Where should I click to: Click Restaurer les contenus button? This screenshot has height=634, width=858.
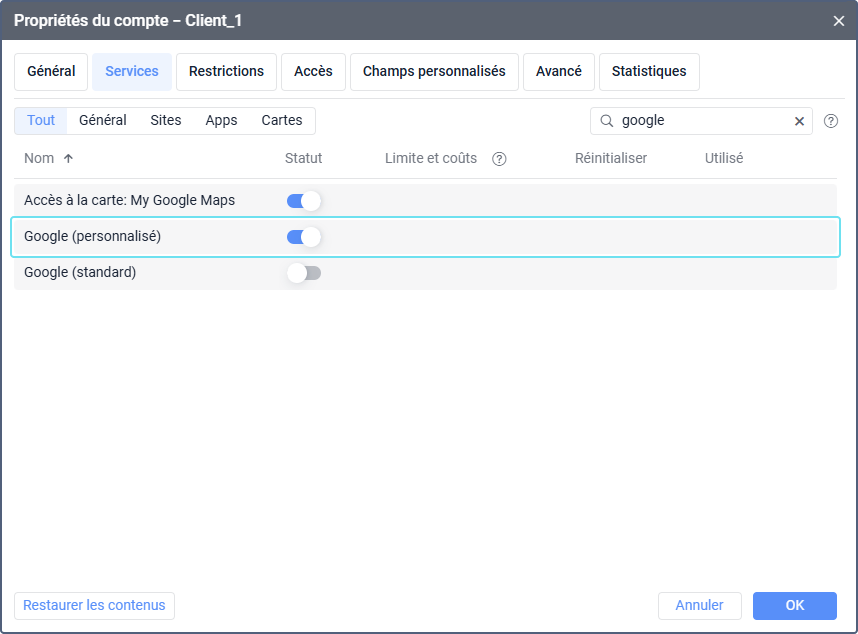tap(94, 606)
